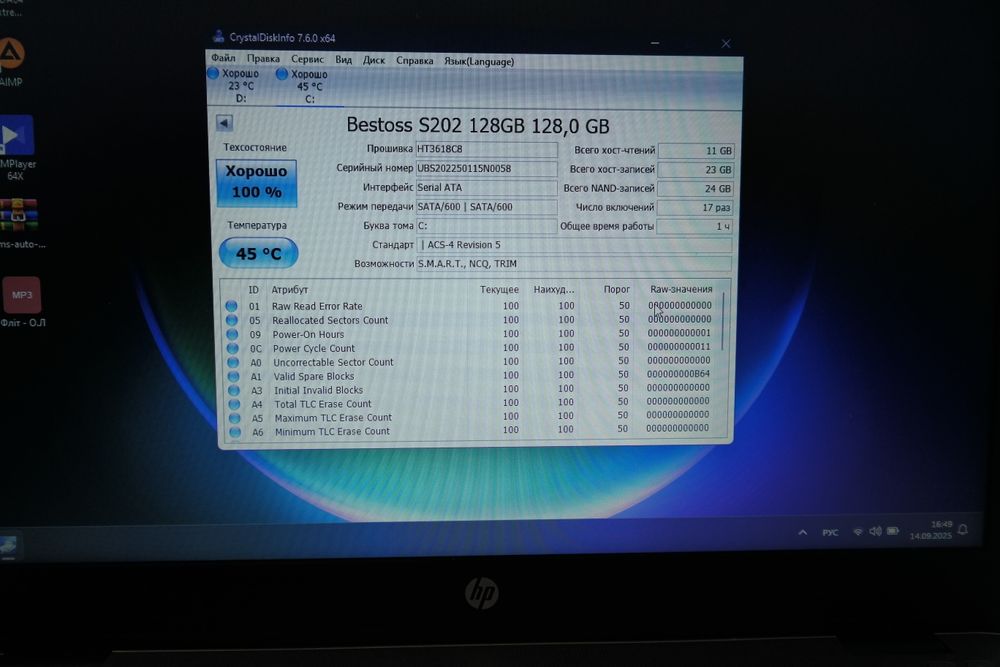Show hidden tray icons chevron
Viewport: 1000px width, 667px height.
pos(802,532)
